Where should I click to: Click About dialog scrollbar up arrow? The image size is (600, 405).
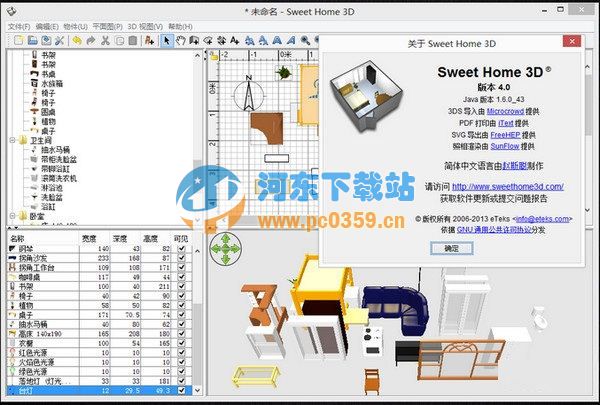point(588,67)
